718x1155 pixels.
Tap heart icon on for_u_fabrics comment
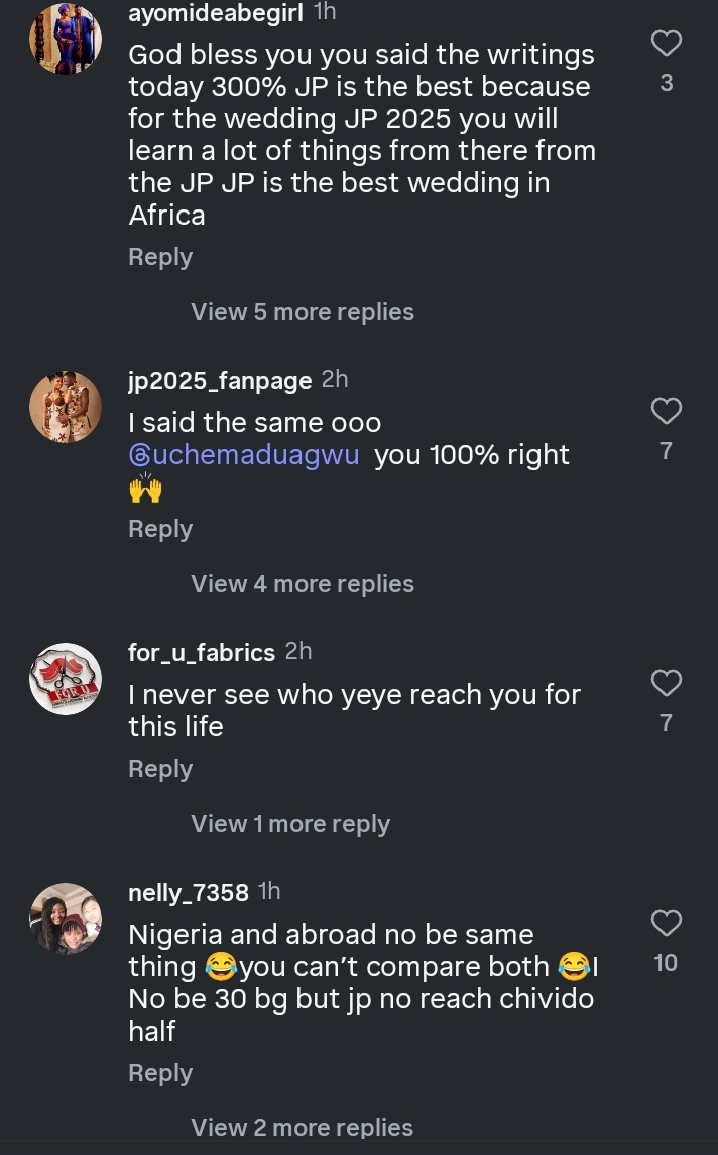click(666, 683)
